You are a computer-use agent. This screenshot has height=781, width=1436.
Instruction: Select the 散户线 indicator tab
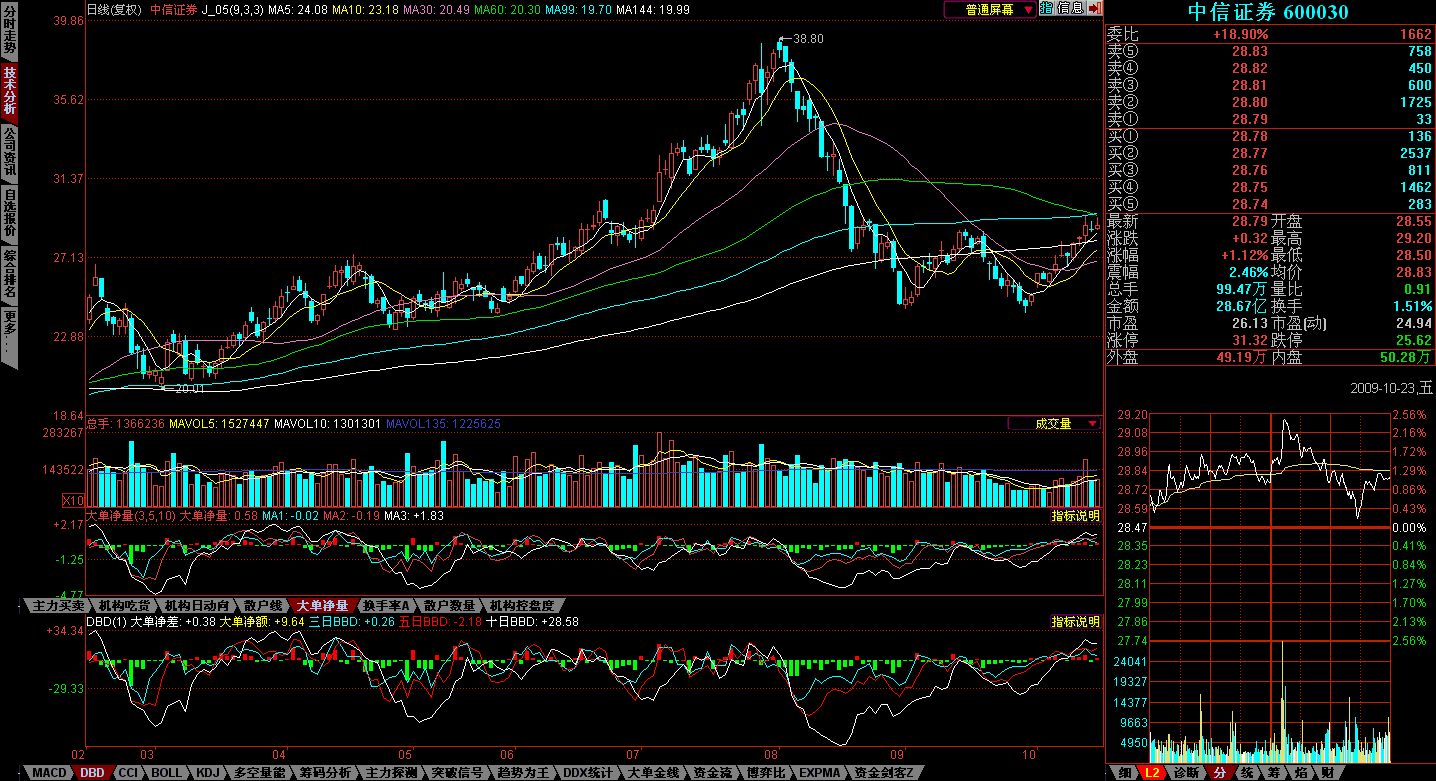pos(263,606)
